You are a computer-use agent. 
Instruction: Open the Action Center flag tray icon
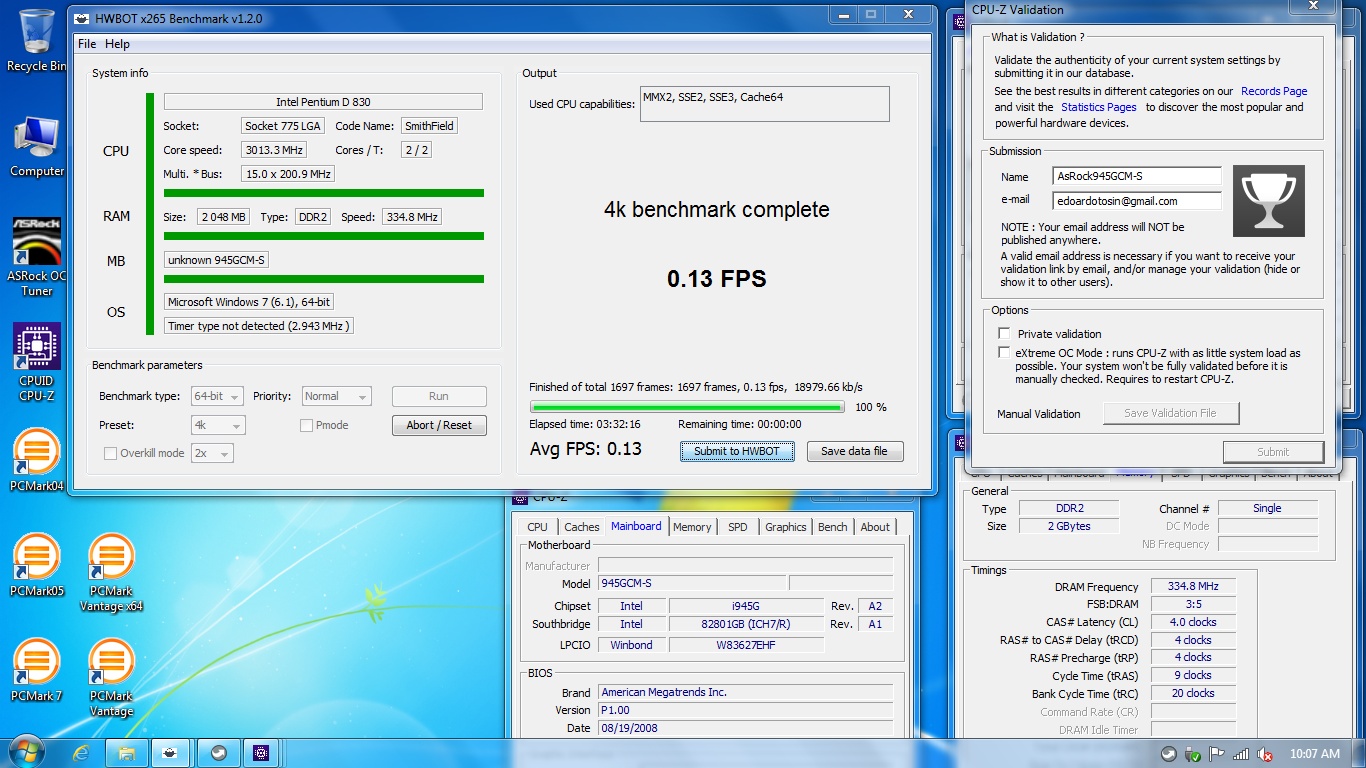click(1217, 754)
